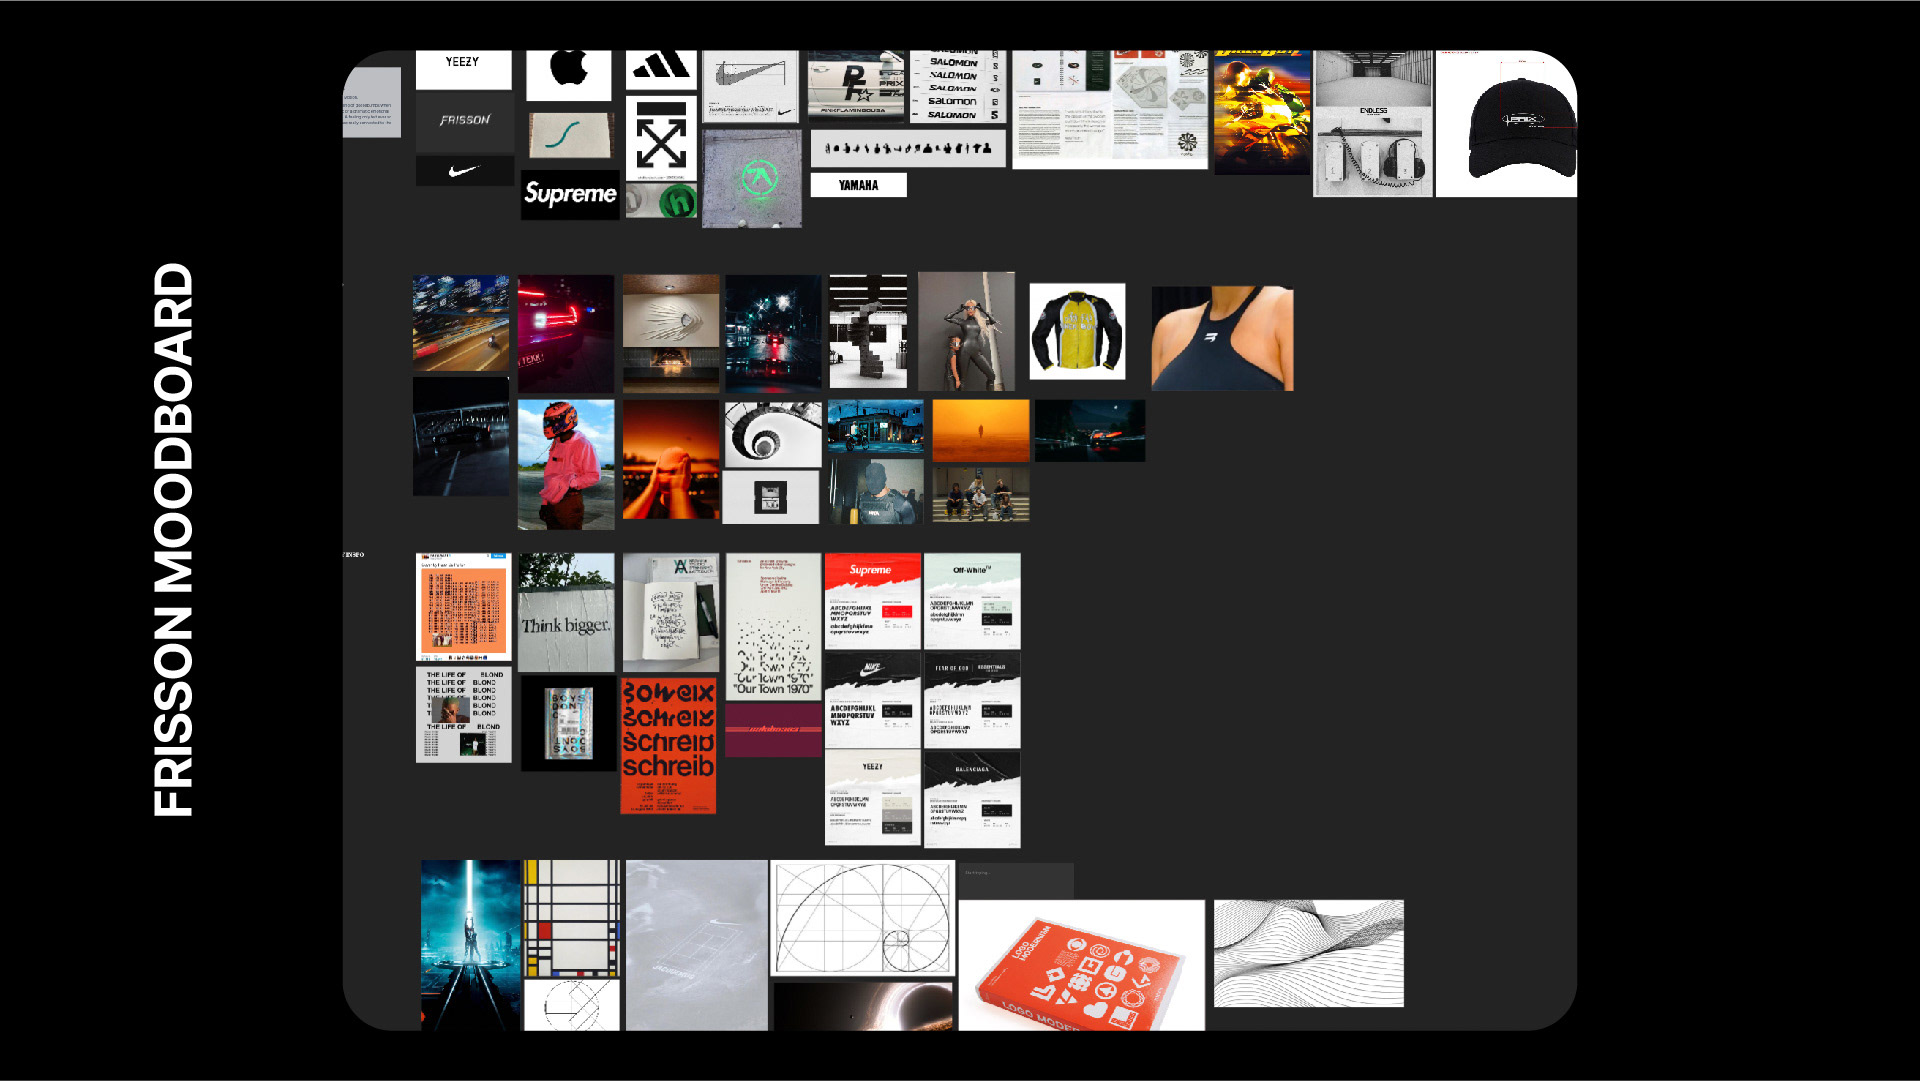1920x1081 pixels.
Task: Click the motocross rider poster
Action: tap(1262, 113)
